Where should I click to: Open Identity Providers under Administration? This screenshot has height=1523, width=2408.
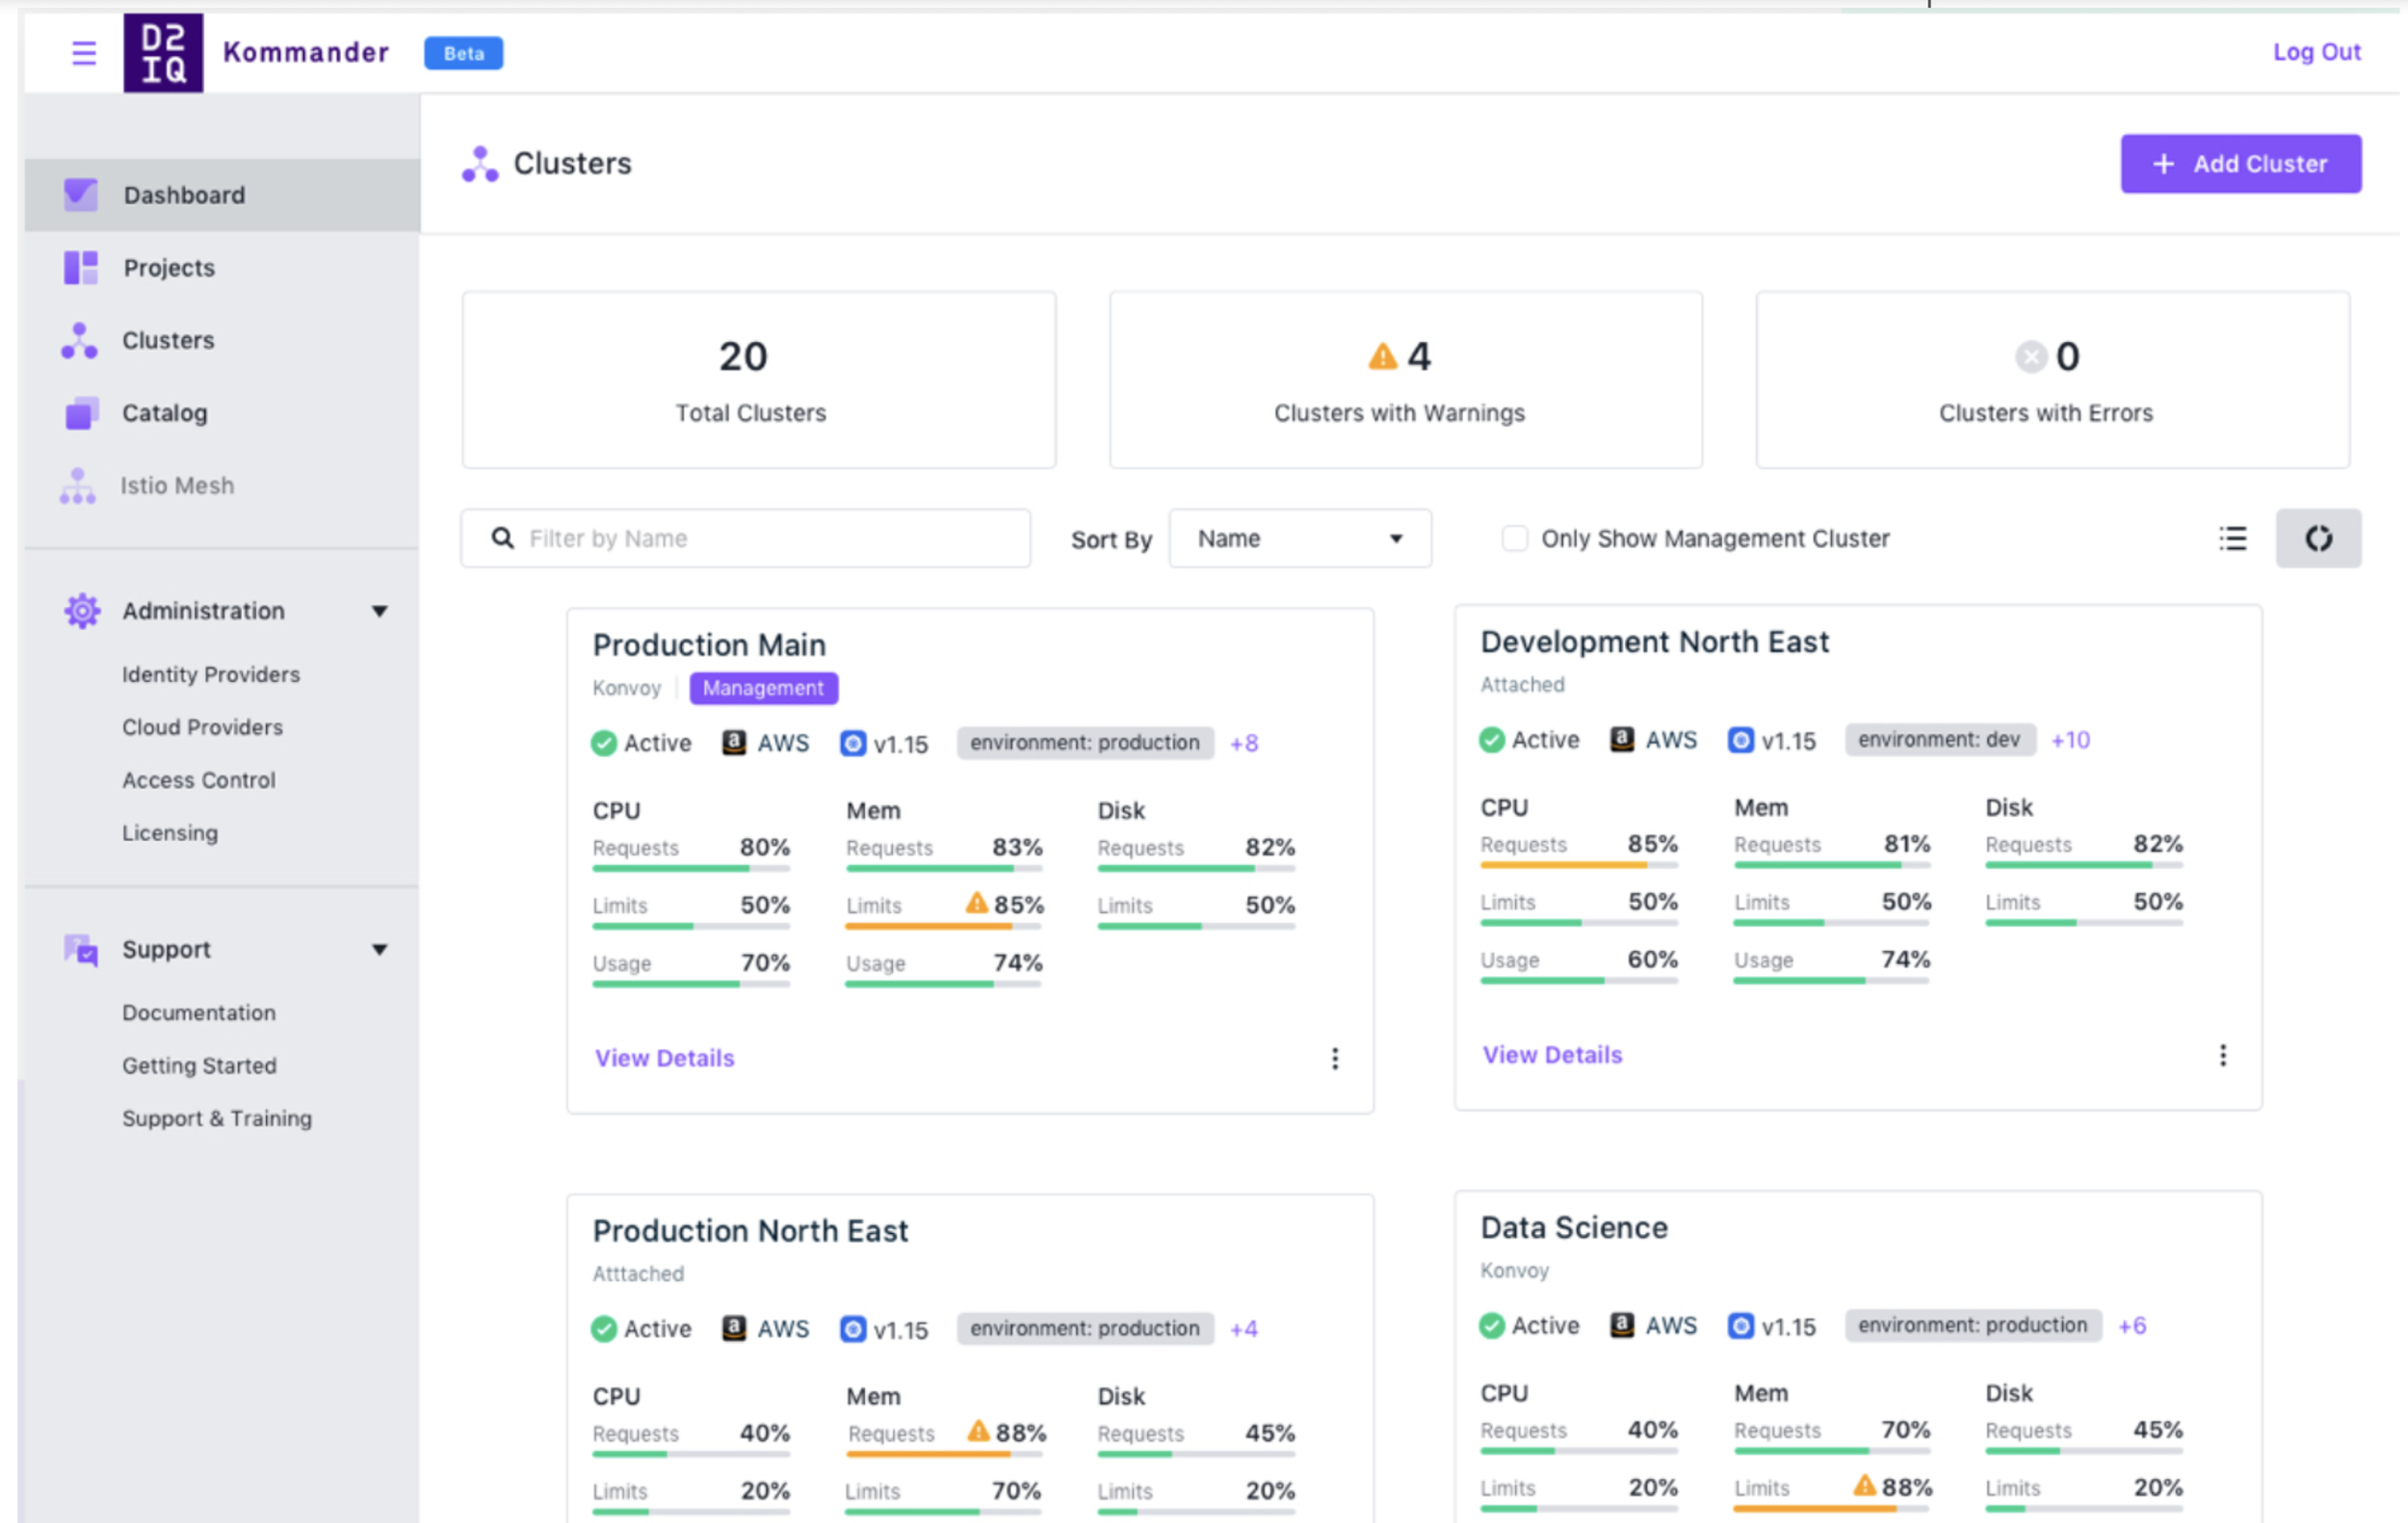[211, 674]
